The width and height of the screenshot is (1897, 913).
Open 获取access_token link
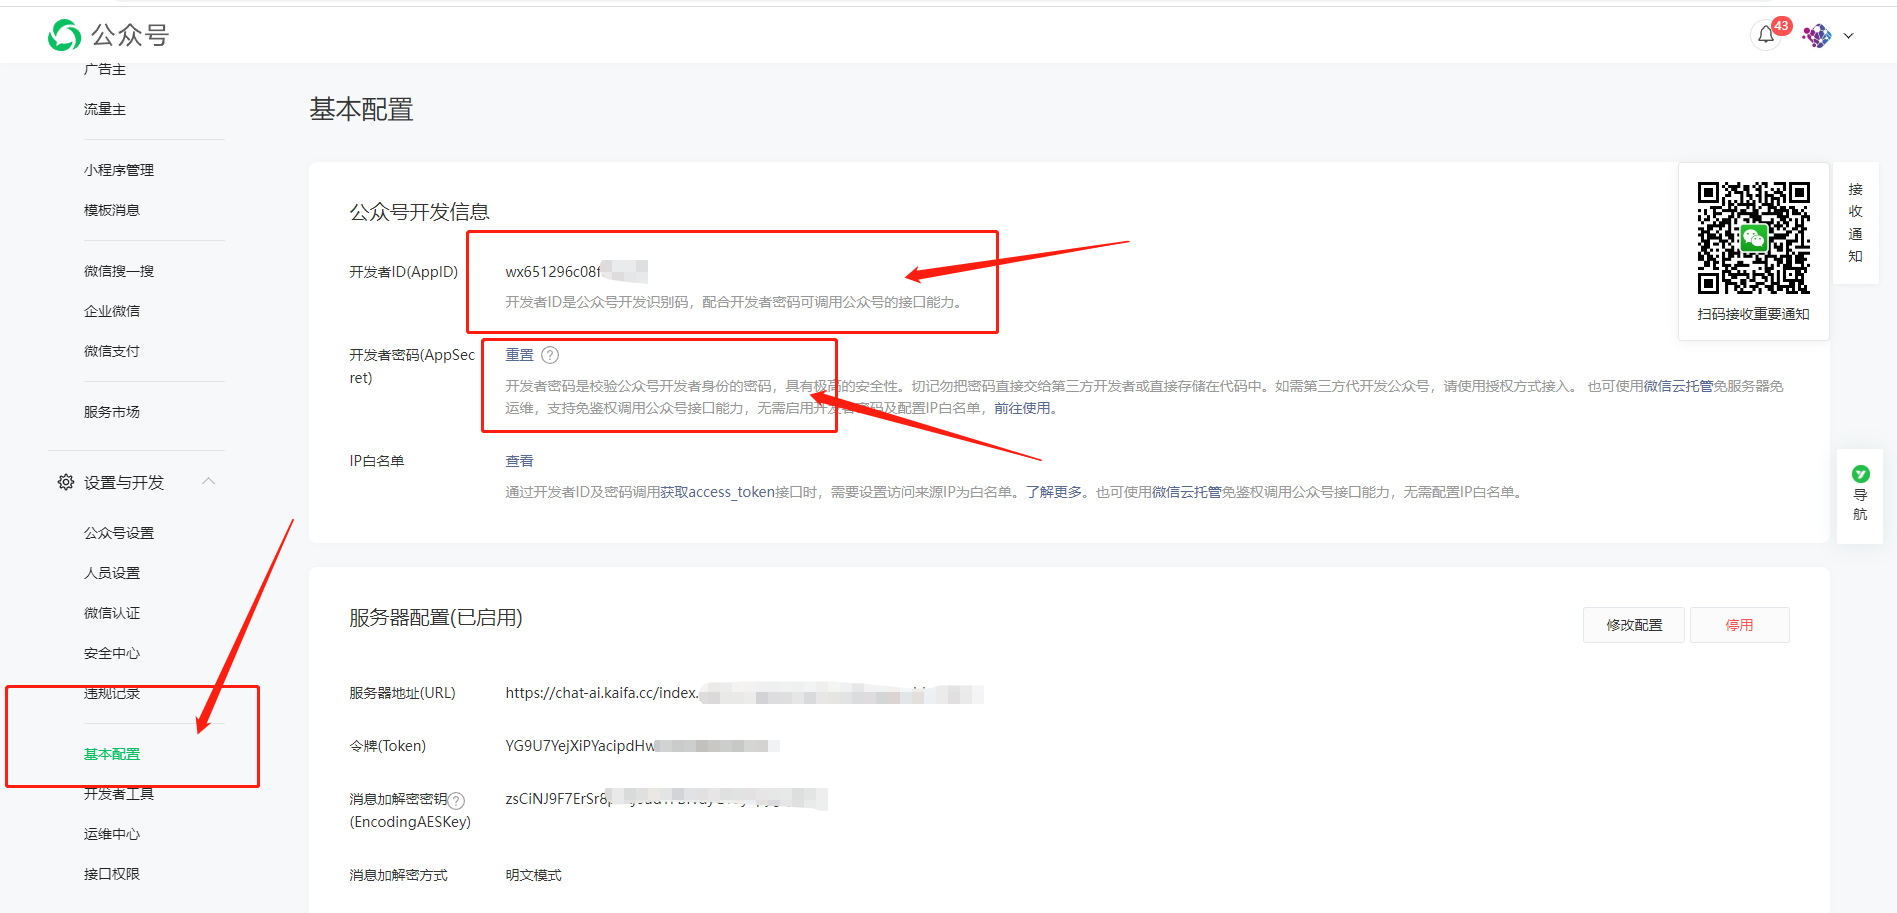(717, 492)
